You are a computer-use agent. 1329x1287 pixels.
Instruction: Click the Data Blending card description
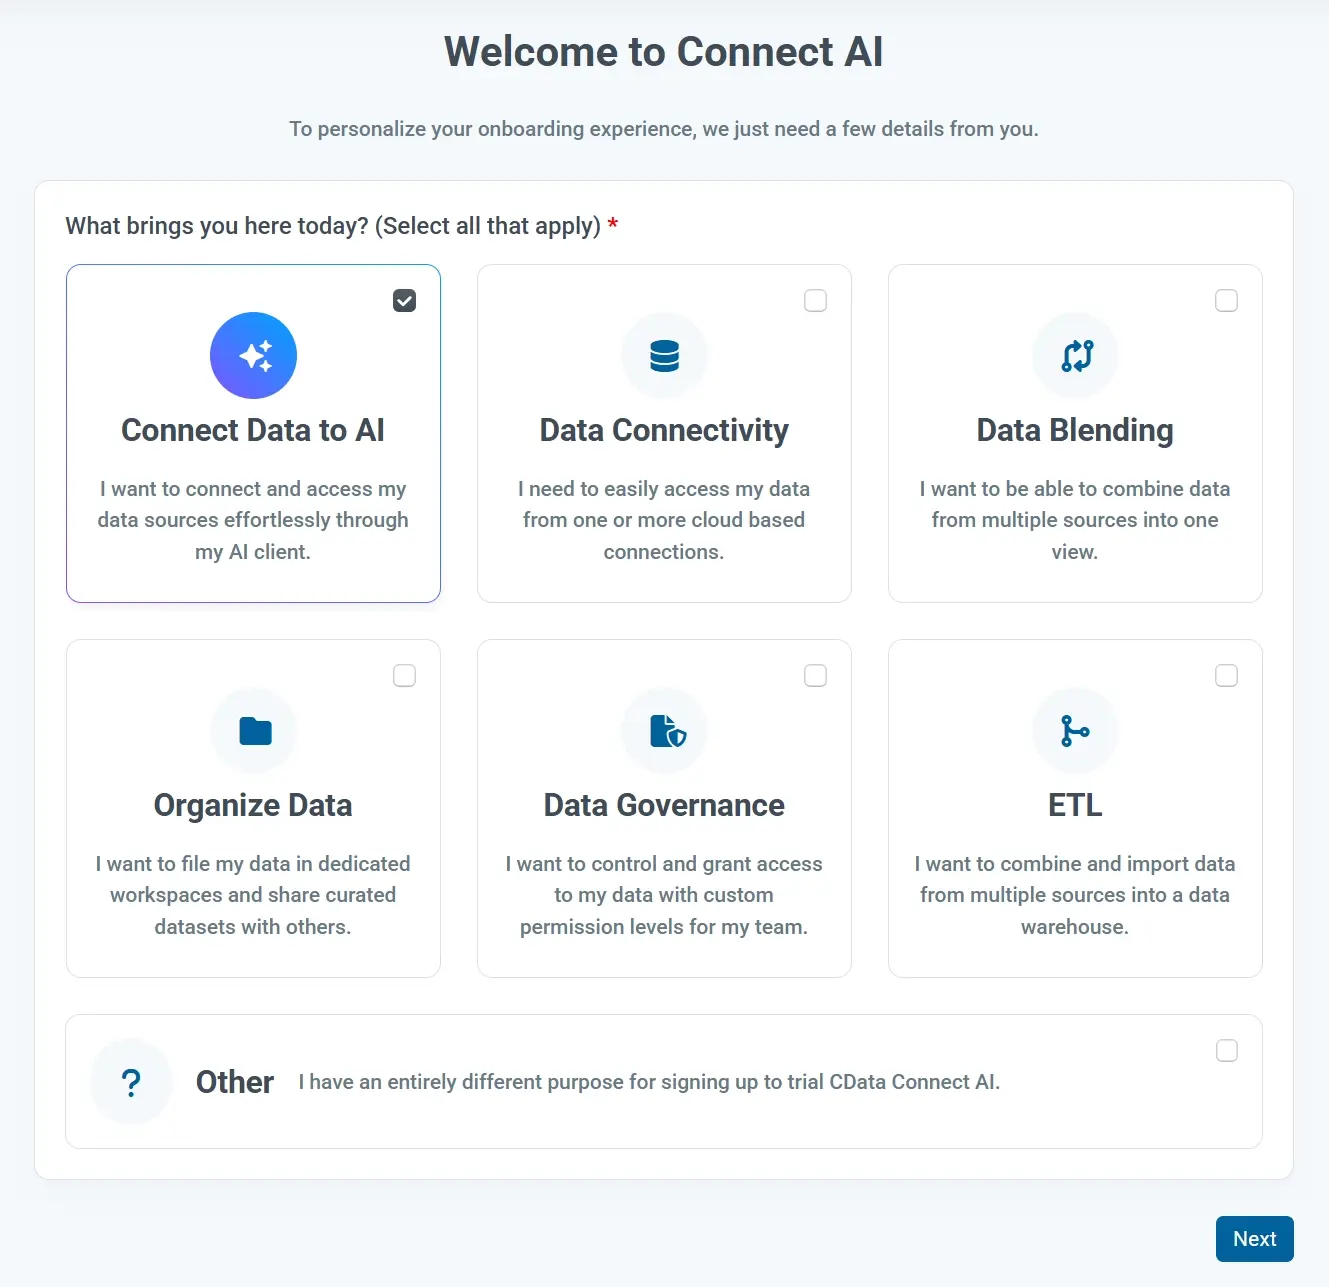pyautogui.click(x=1075, y=520)
